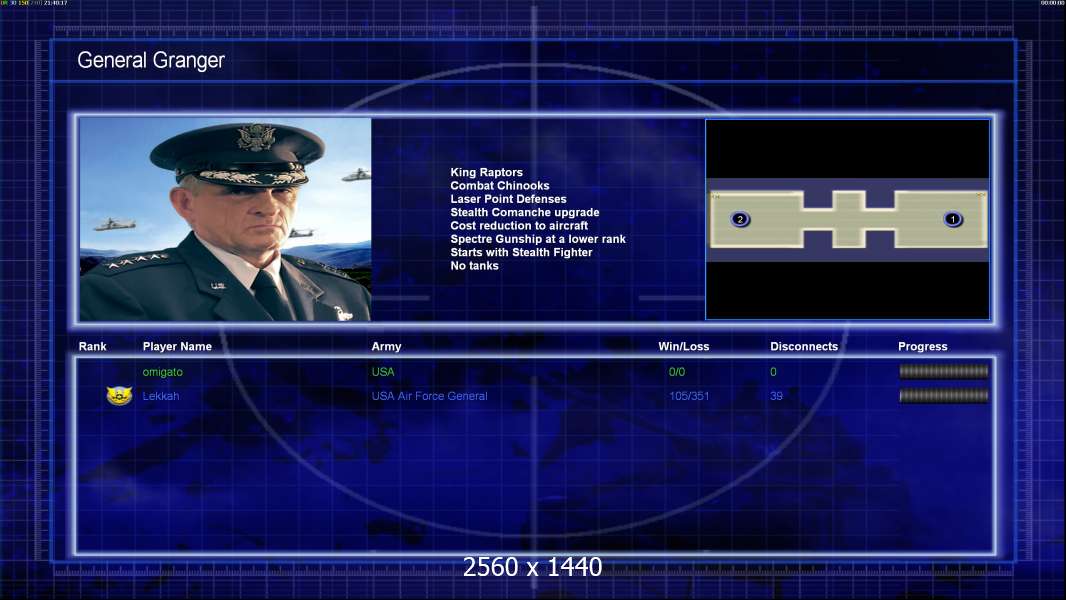Click the USA Air Force General army entry
The image size is (1066, 600).
coord(429,395)
